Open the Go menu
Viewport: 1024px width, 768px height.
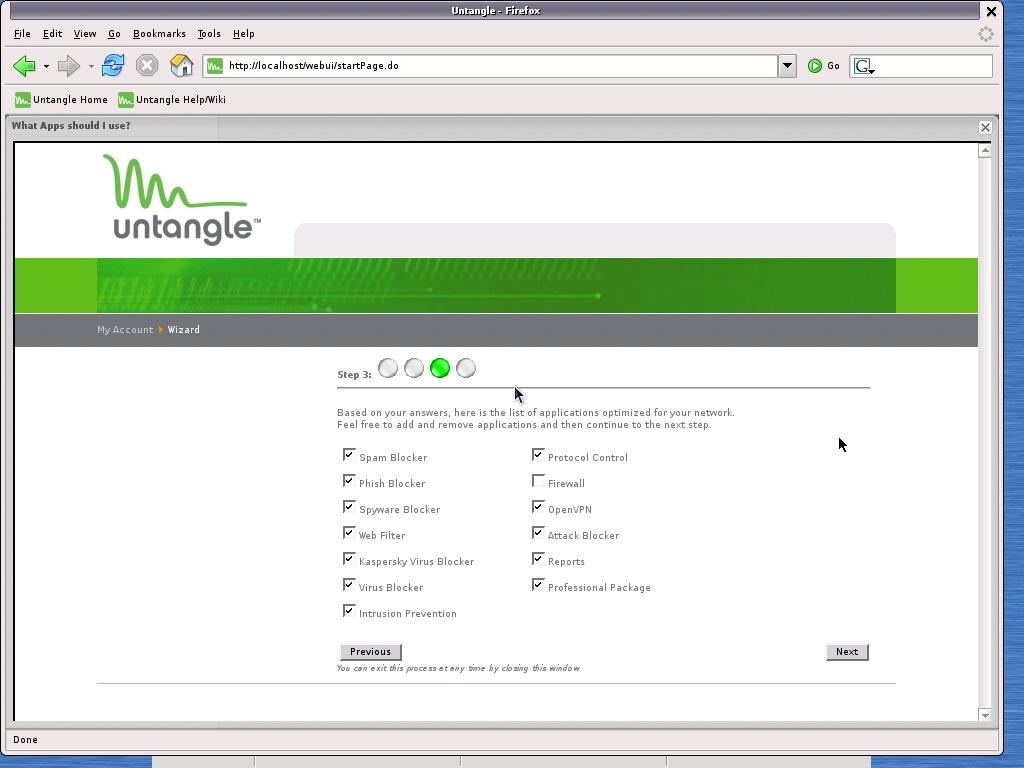click(114, 34)
